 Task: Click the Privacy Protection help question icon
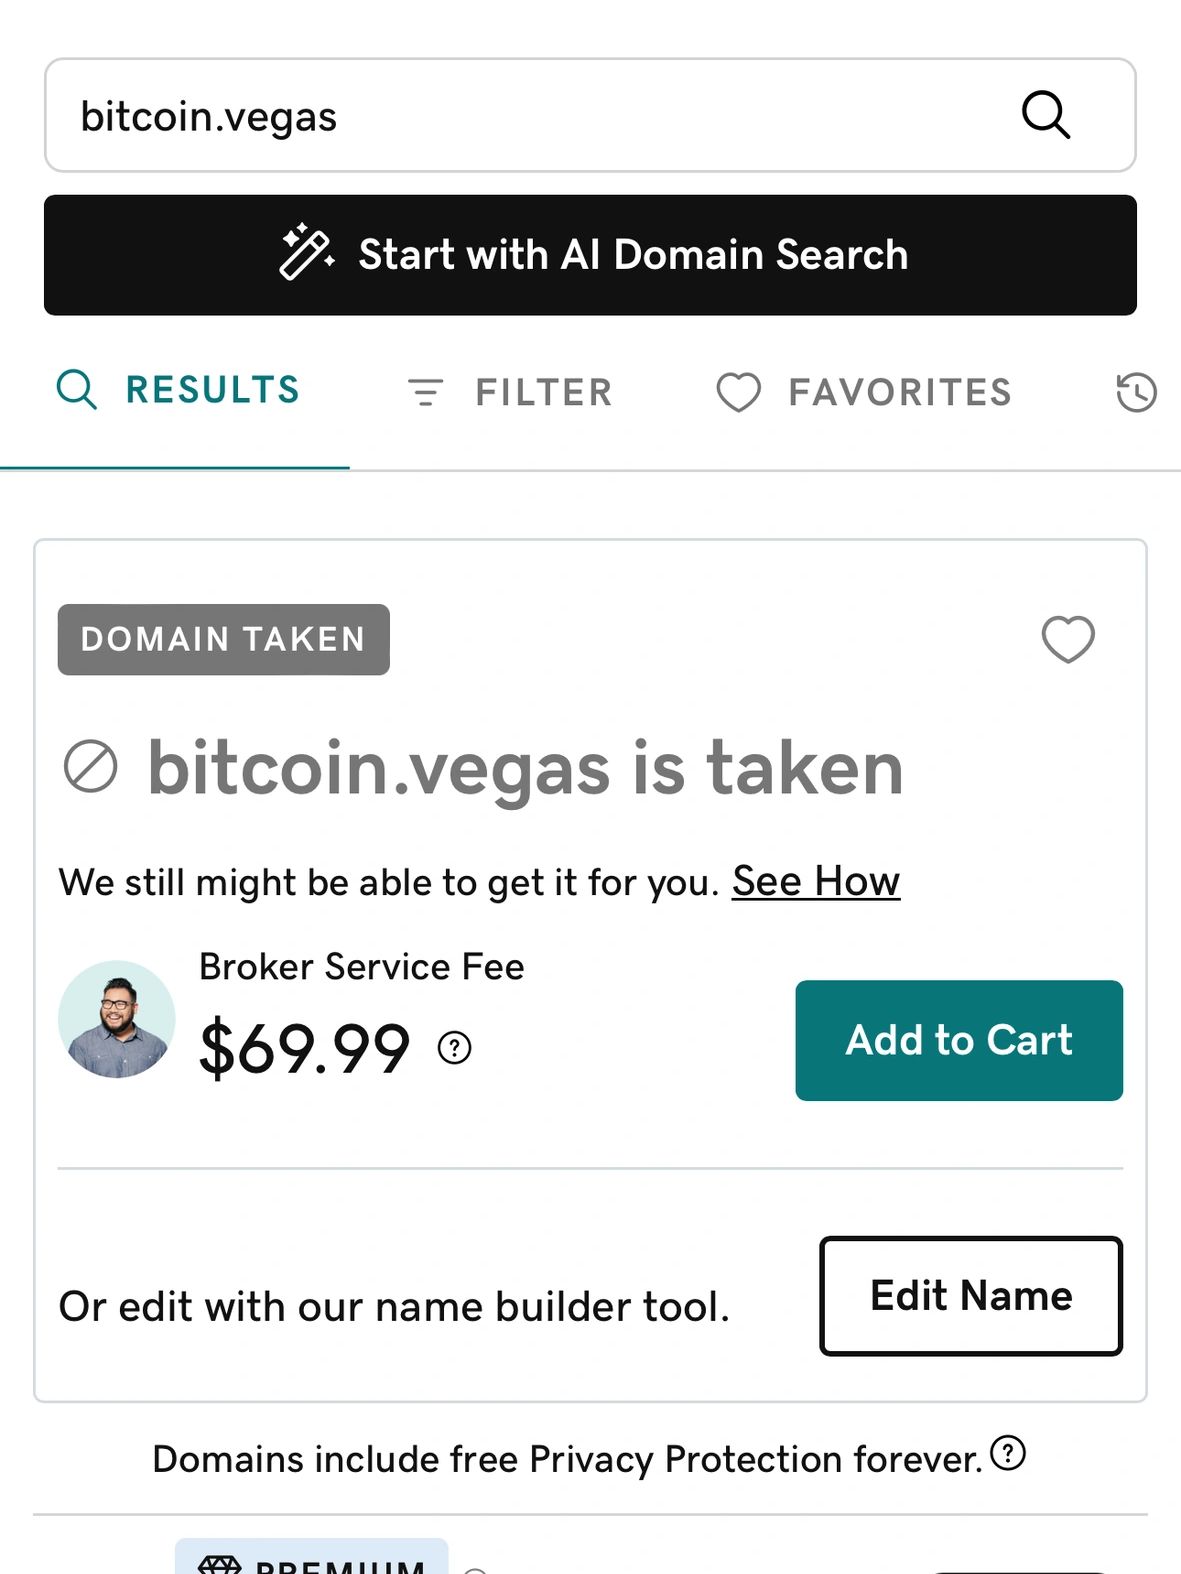(1008, 1453)
